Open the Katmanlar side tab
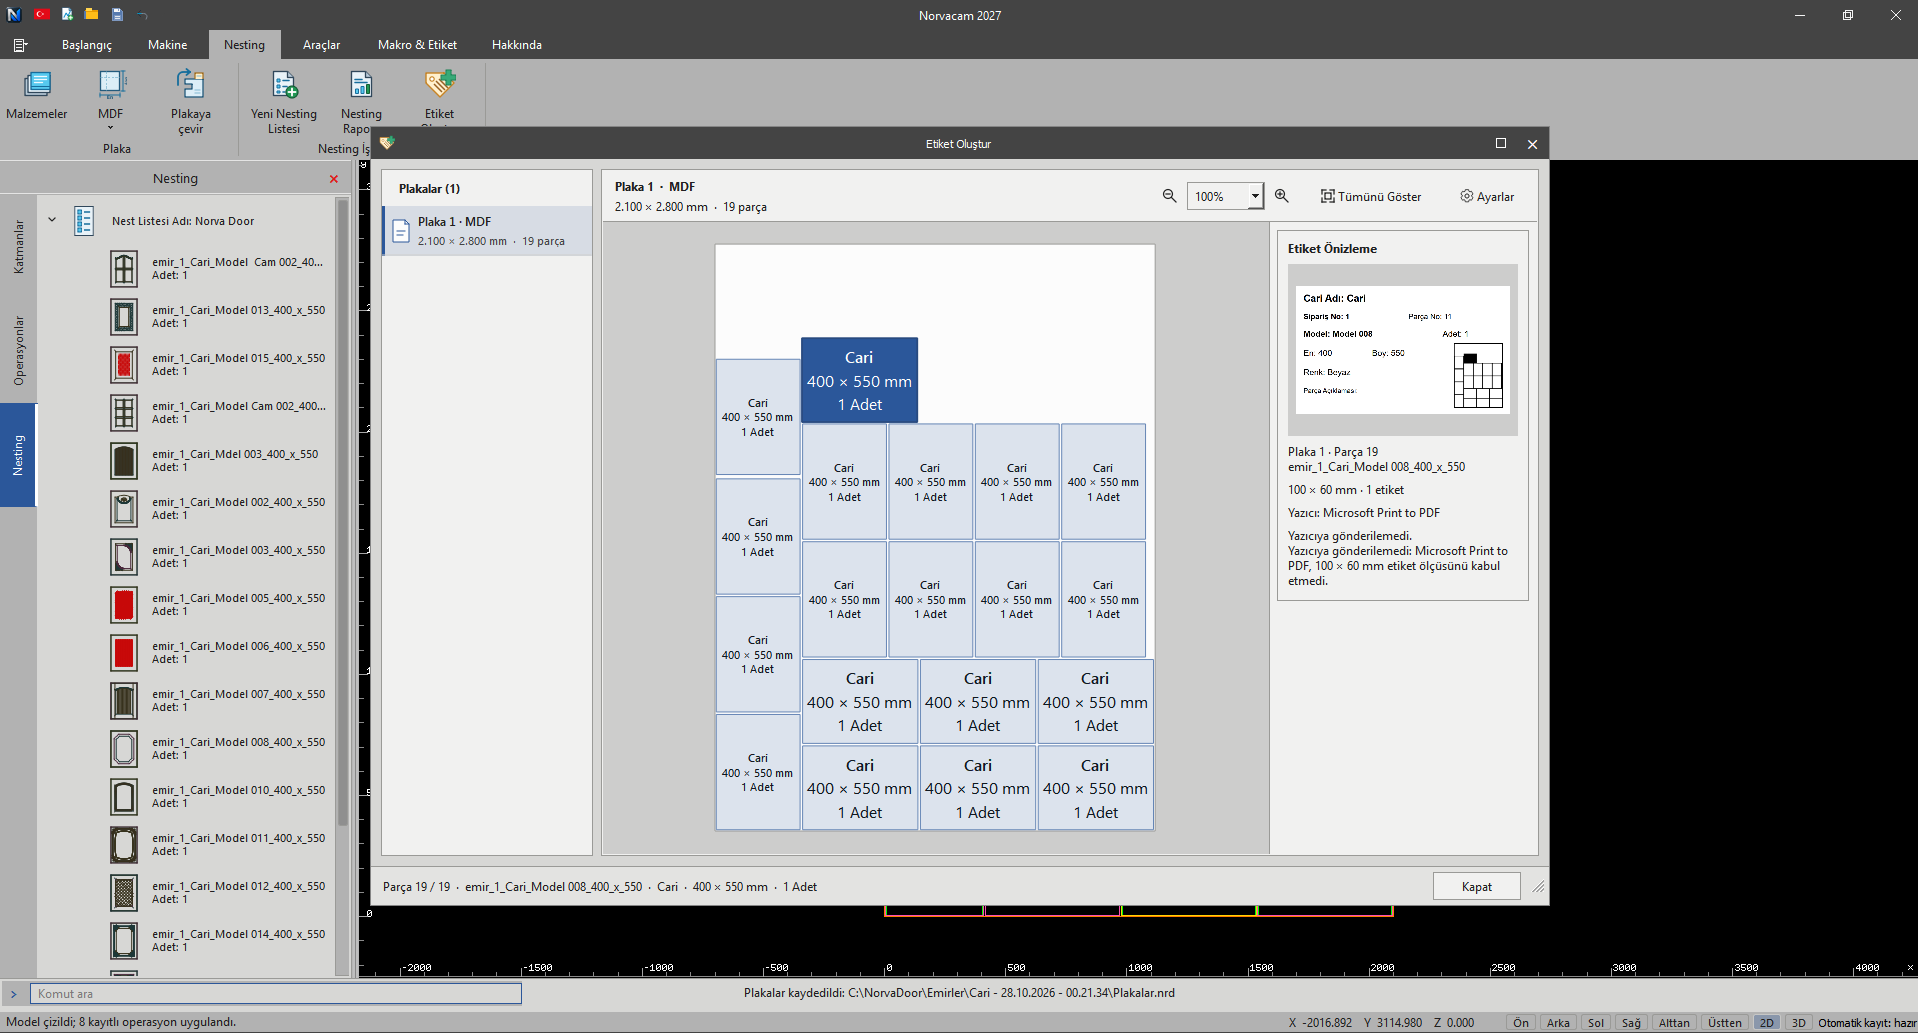 (x=18, y=247)
